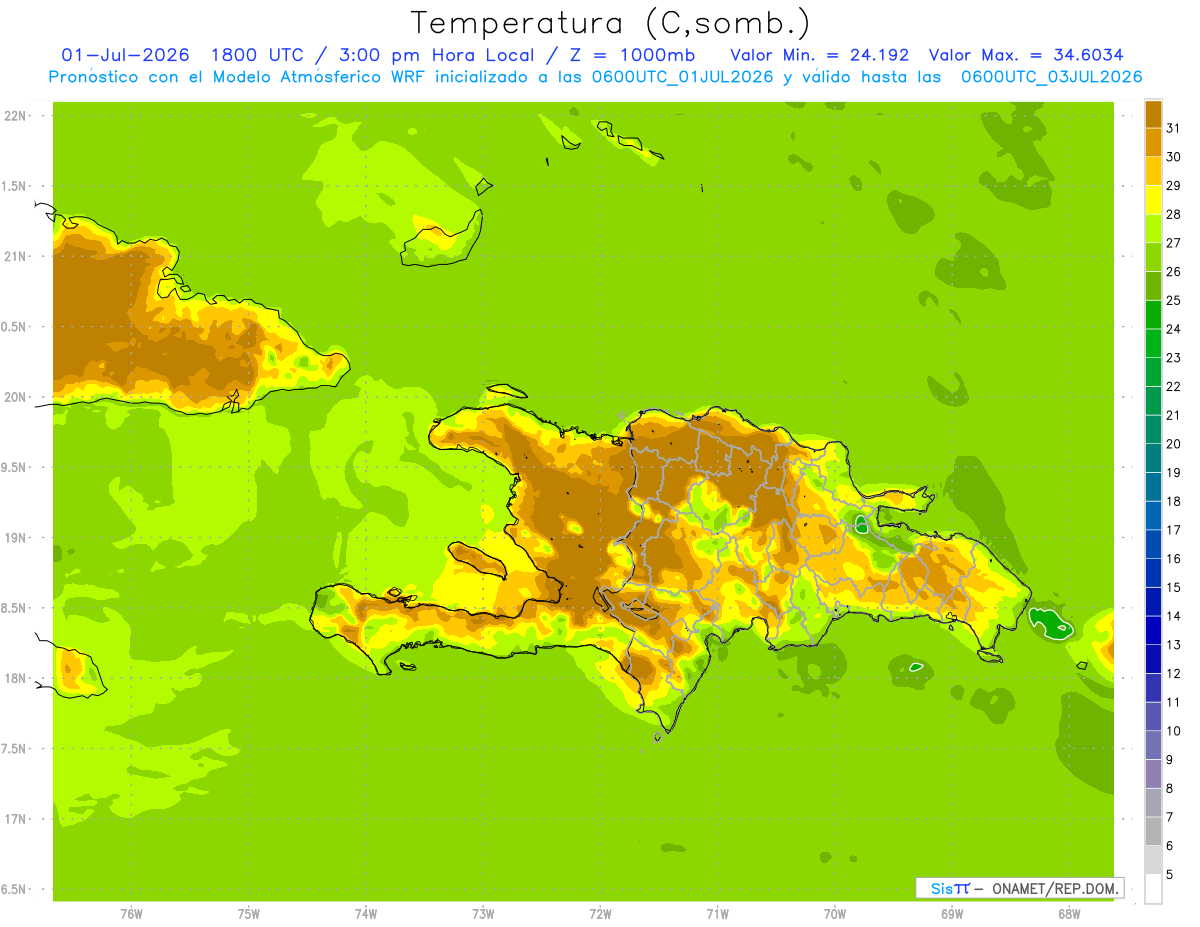Click the color bar label '24'
Screen dimensions: 1200x927
(1173, 329)
